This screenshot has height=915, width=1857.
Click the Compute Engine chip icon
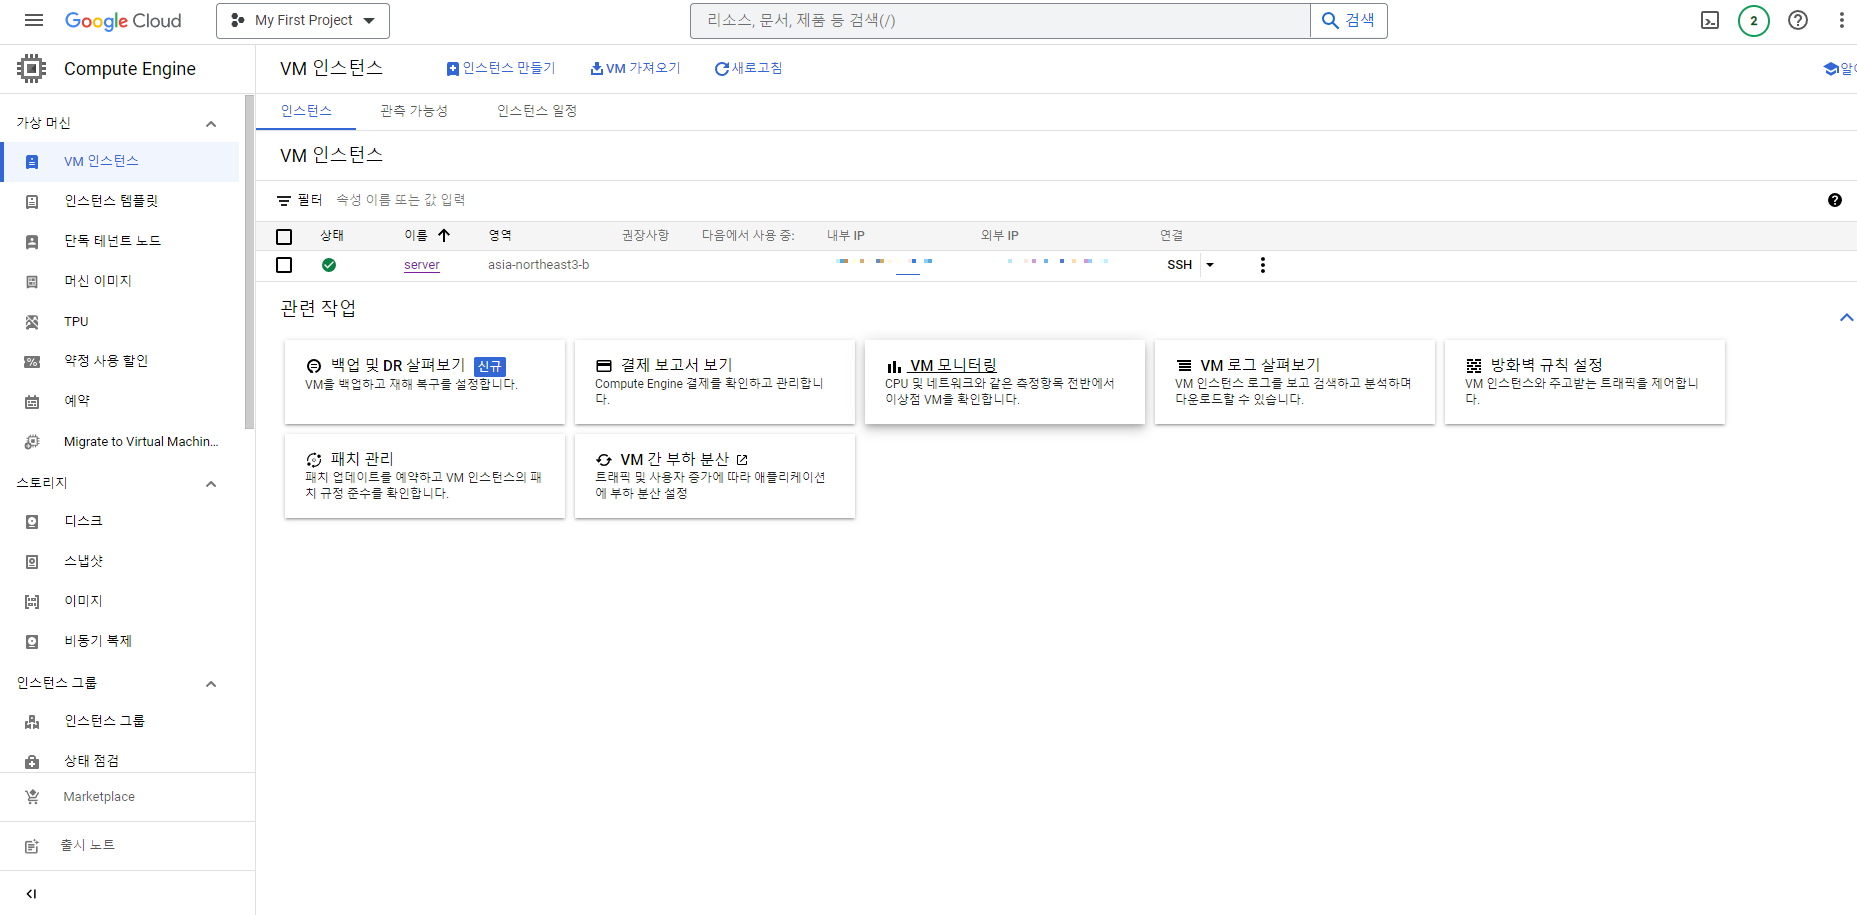click(x=31, y=68)
